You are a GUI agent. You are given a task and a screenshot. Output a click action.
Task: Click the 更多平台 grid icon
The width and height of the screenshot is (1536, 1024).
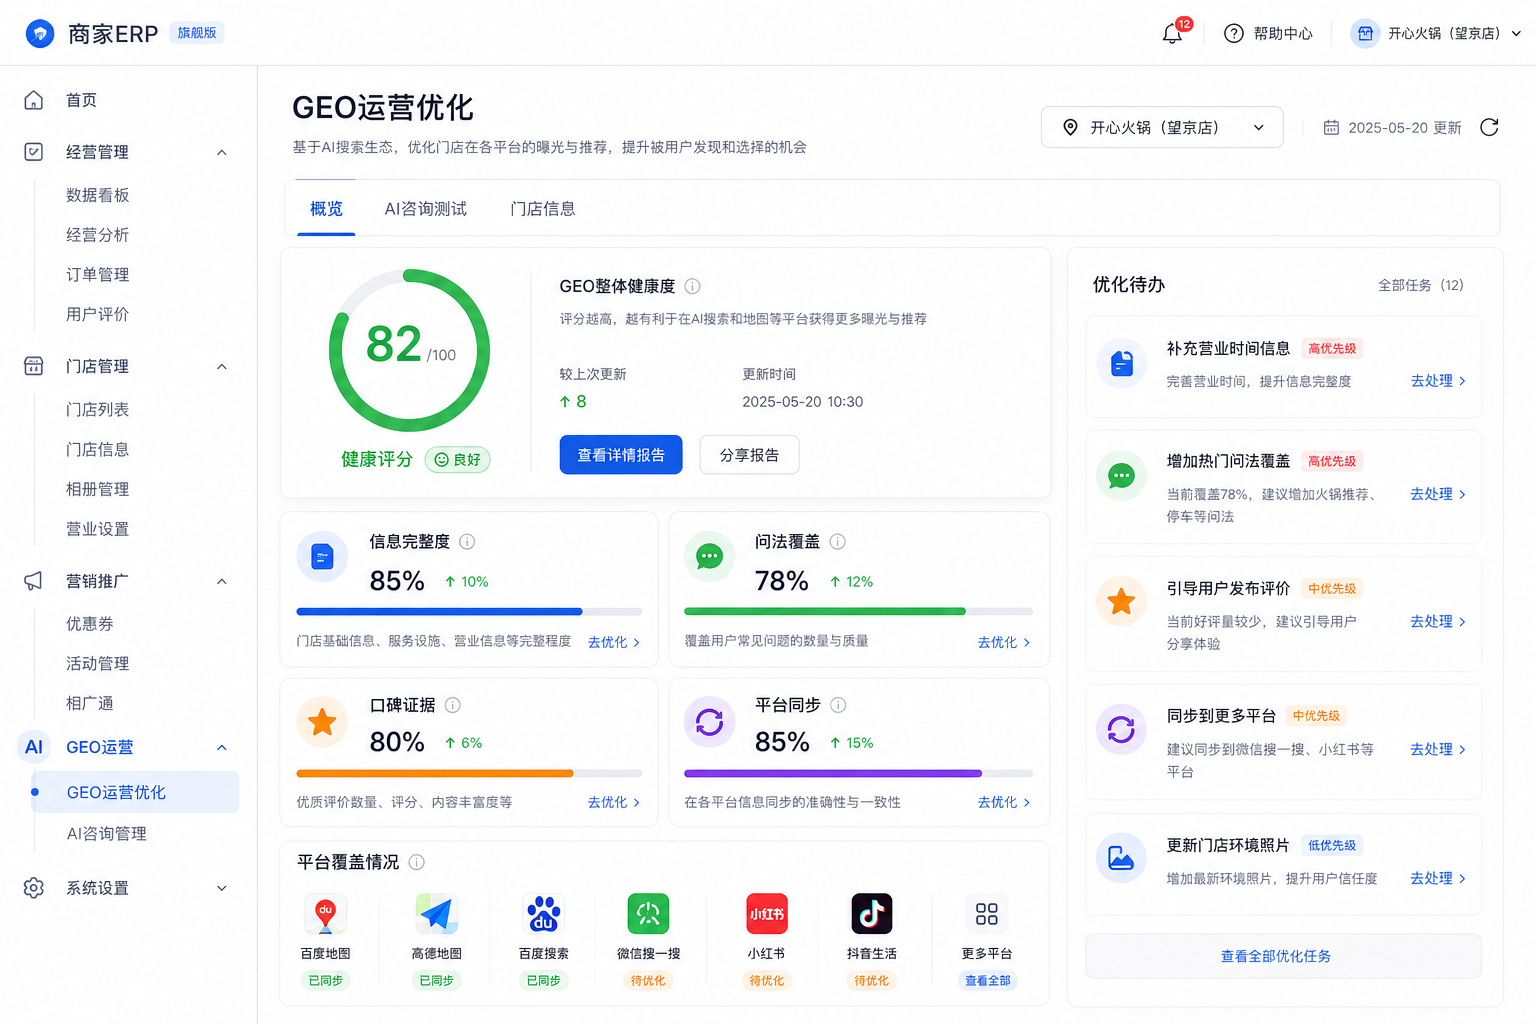987,914
